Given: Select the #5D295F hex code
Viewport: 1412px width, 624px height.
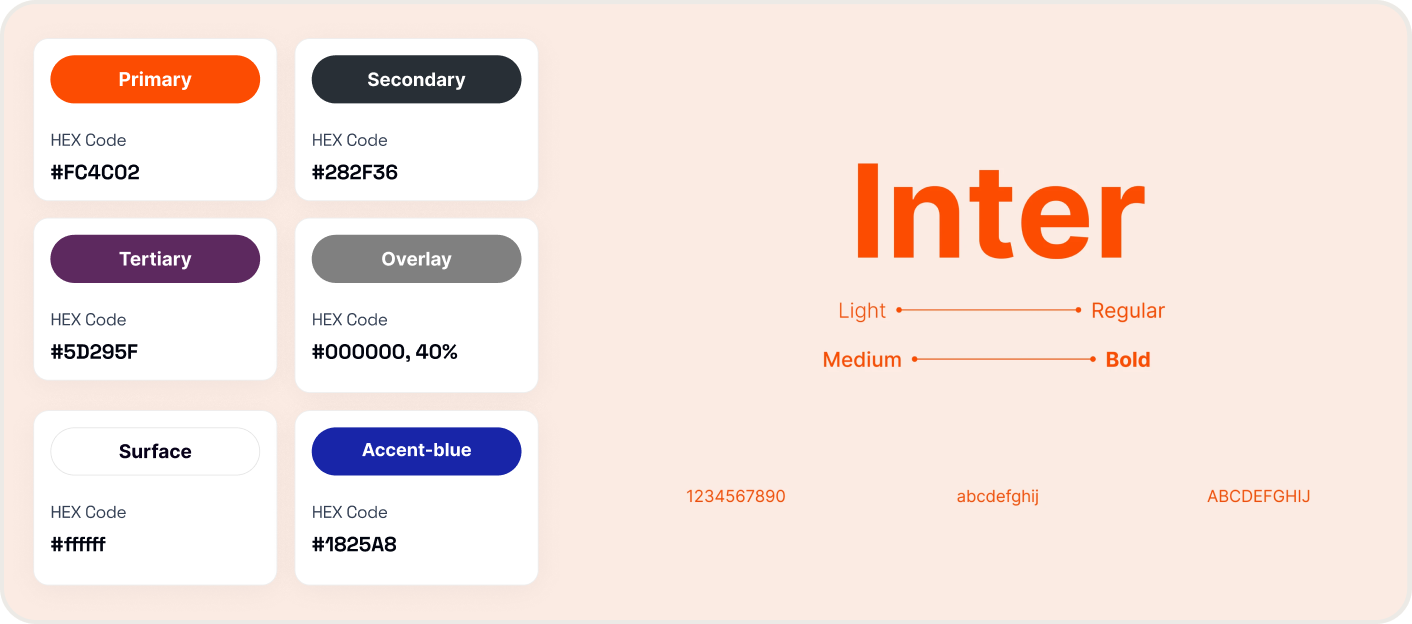Looking at the screenshot, I should pos(94,352).
